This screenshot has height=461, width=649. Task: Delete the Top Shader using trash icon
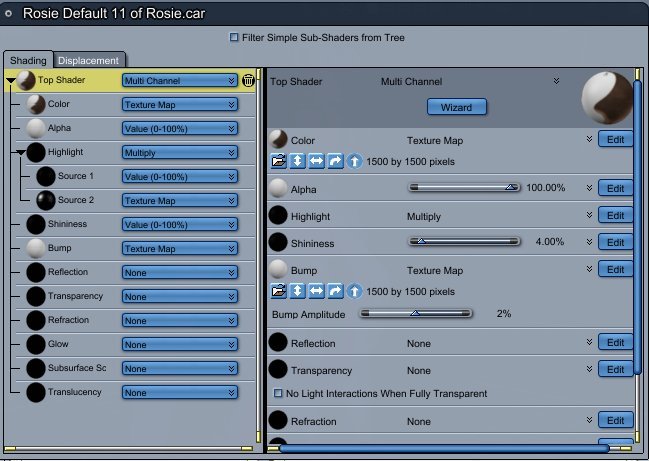(248, 80)
